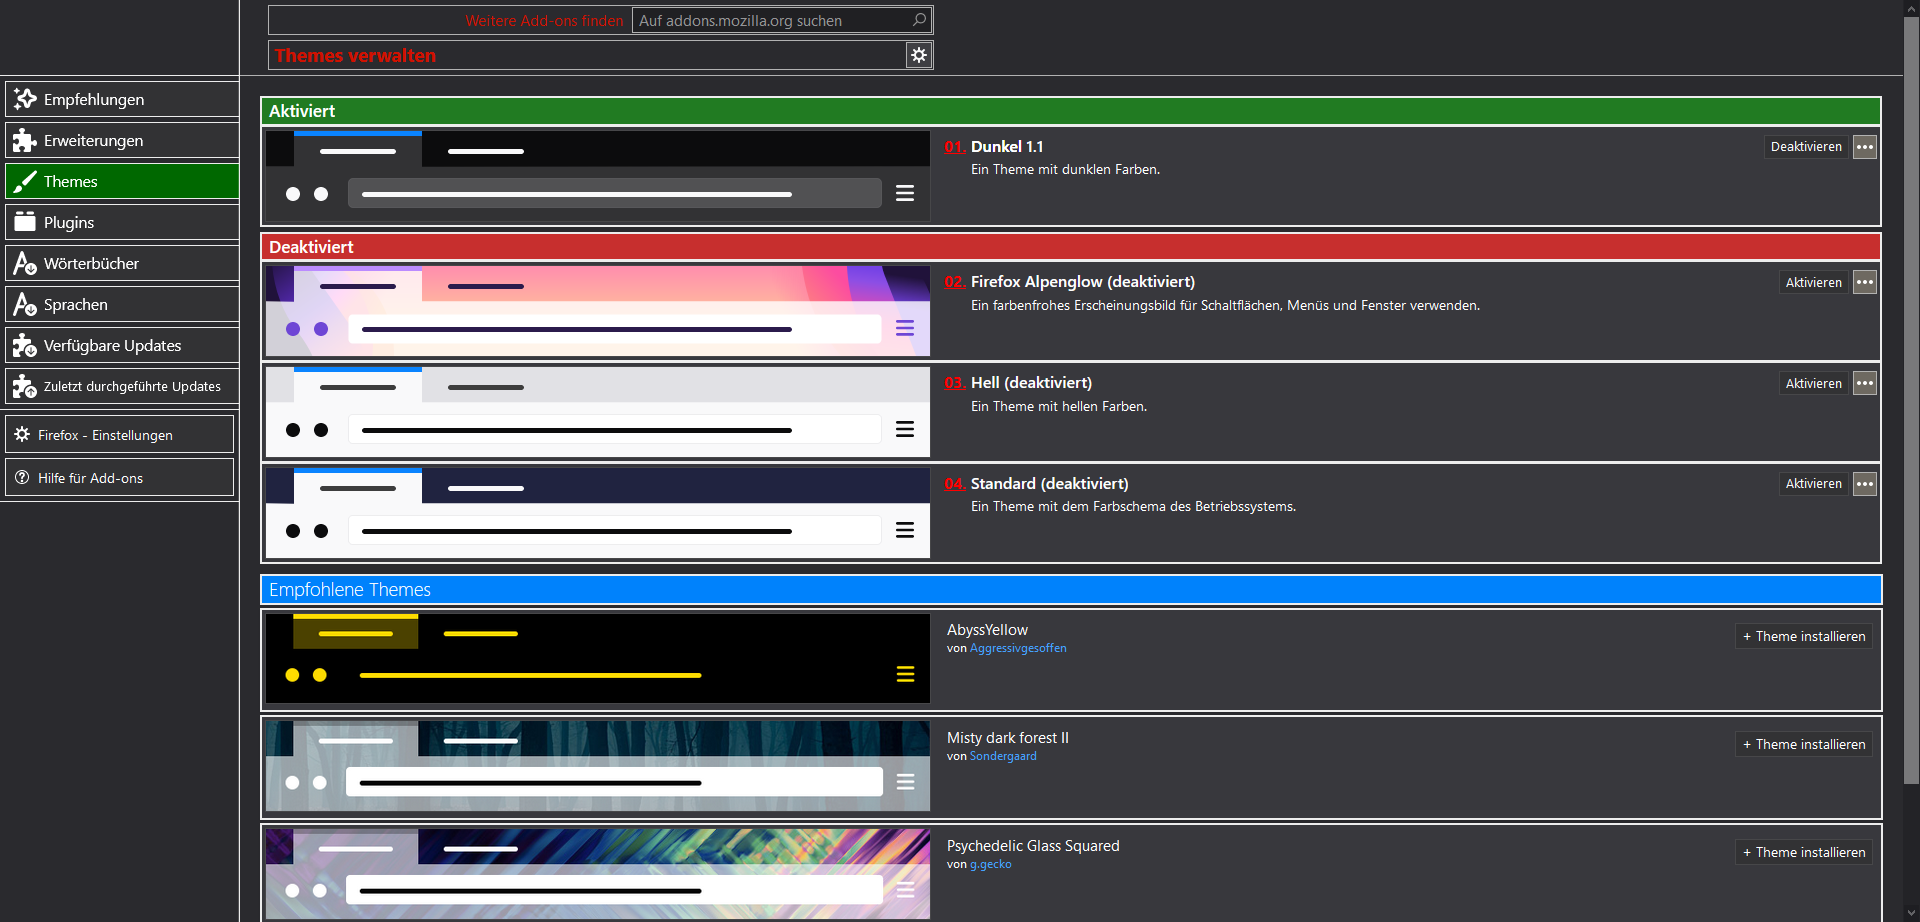Install the AbyssYellow theme

click(1804, 636)
